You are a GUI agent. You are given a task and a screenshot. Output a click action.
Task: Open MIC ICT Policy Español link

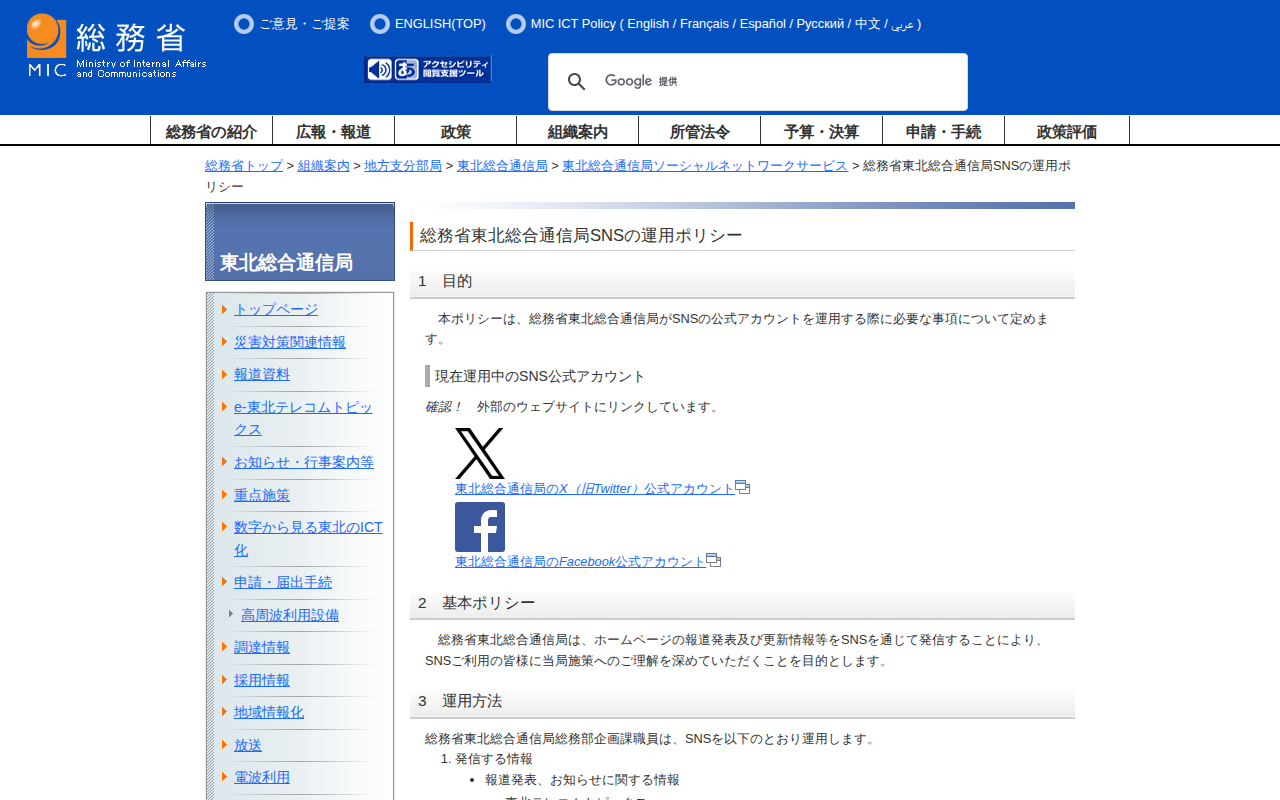pyautogui.click(x=763, y=24)
